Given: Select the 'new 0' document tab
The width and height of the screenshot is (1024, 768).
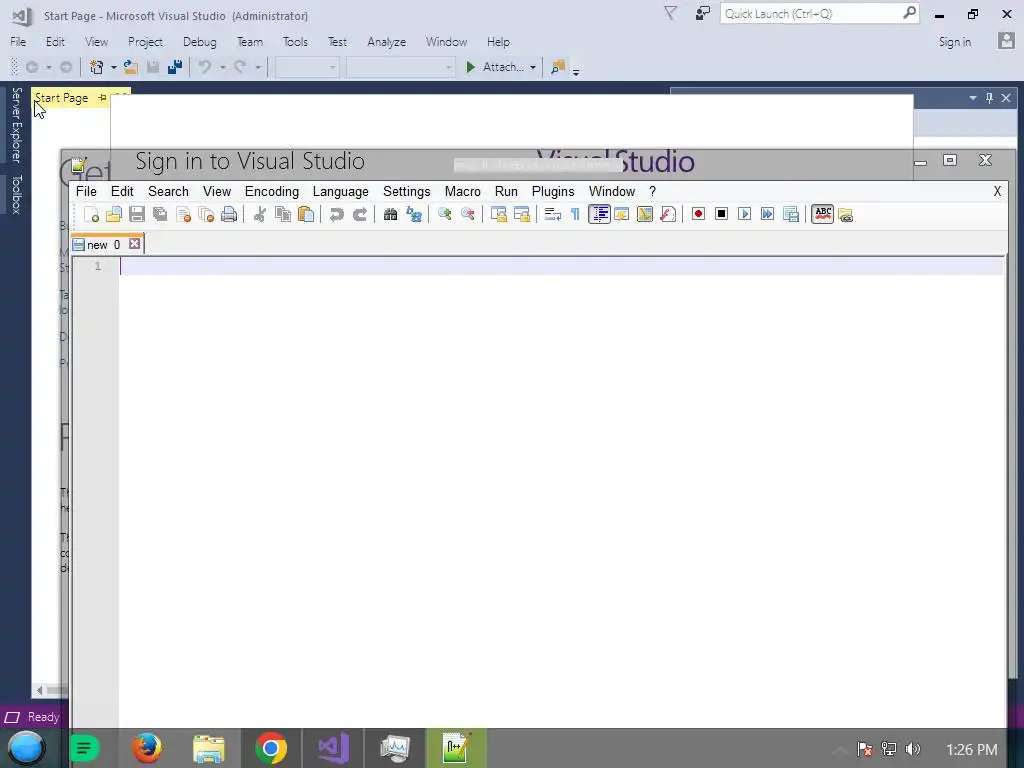Looking at the screenshot, I should click(x=107, y=244).
